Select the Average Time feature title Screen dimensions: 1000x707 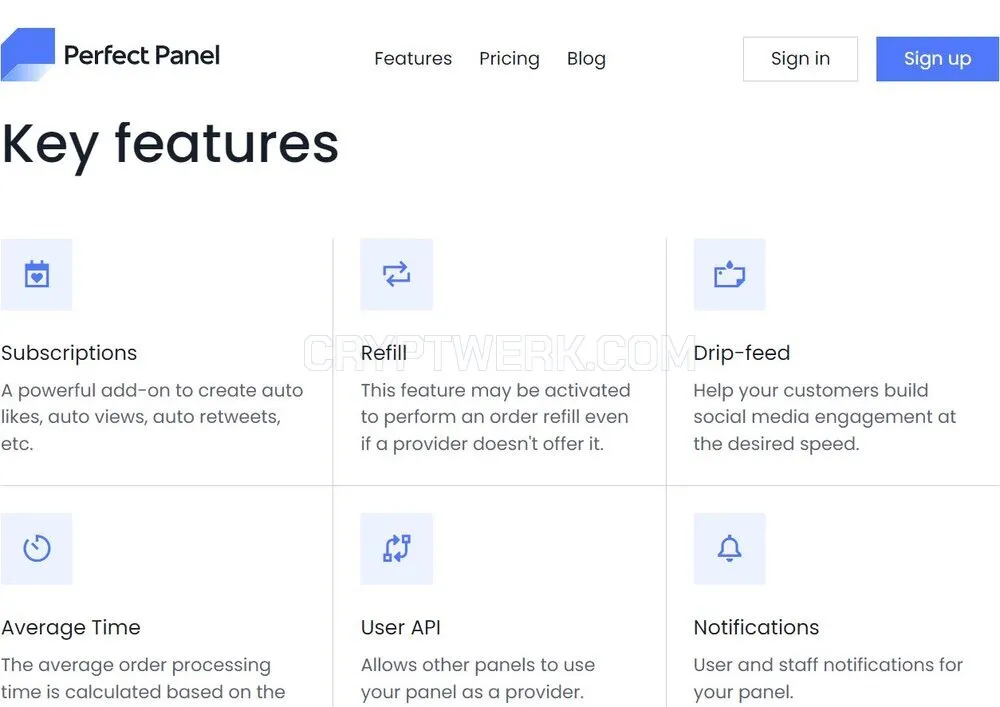(71, 628)
